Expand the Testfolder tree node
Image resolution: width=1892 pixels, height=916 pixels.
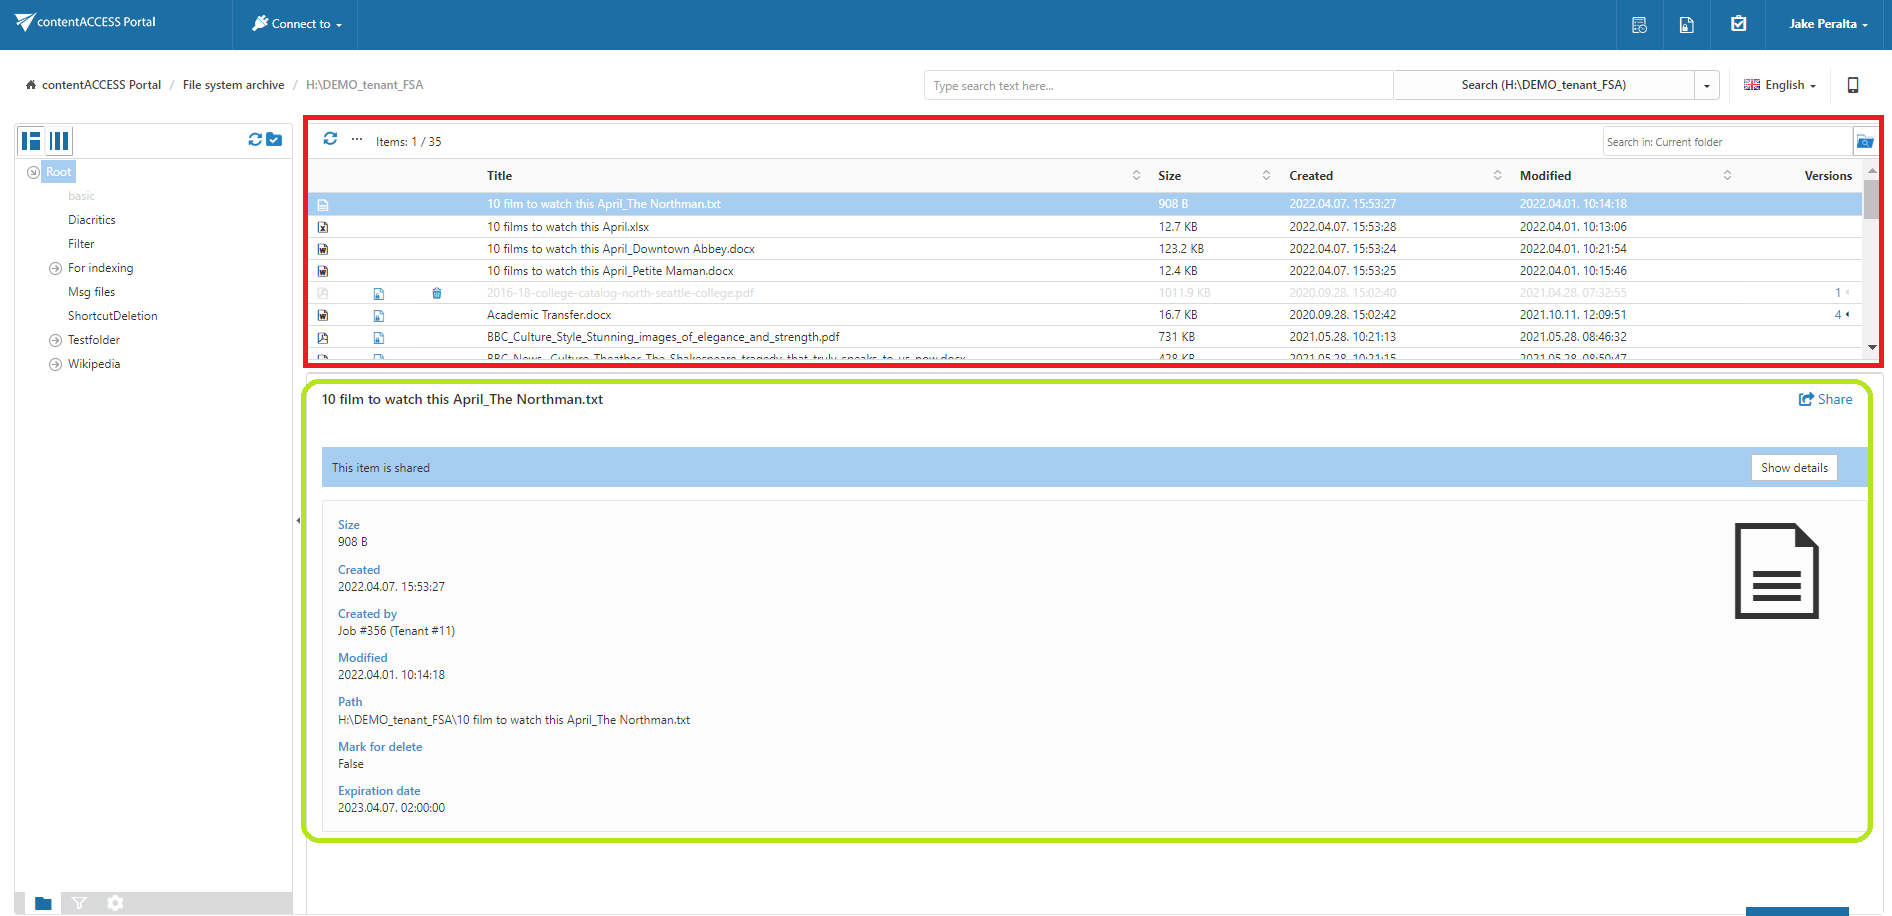coord(55,340)
